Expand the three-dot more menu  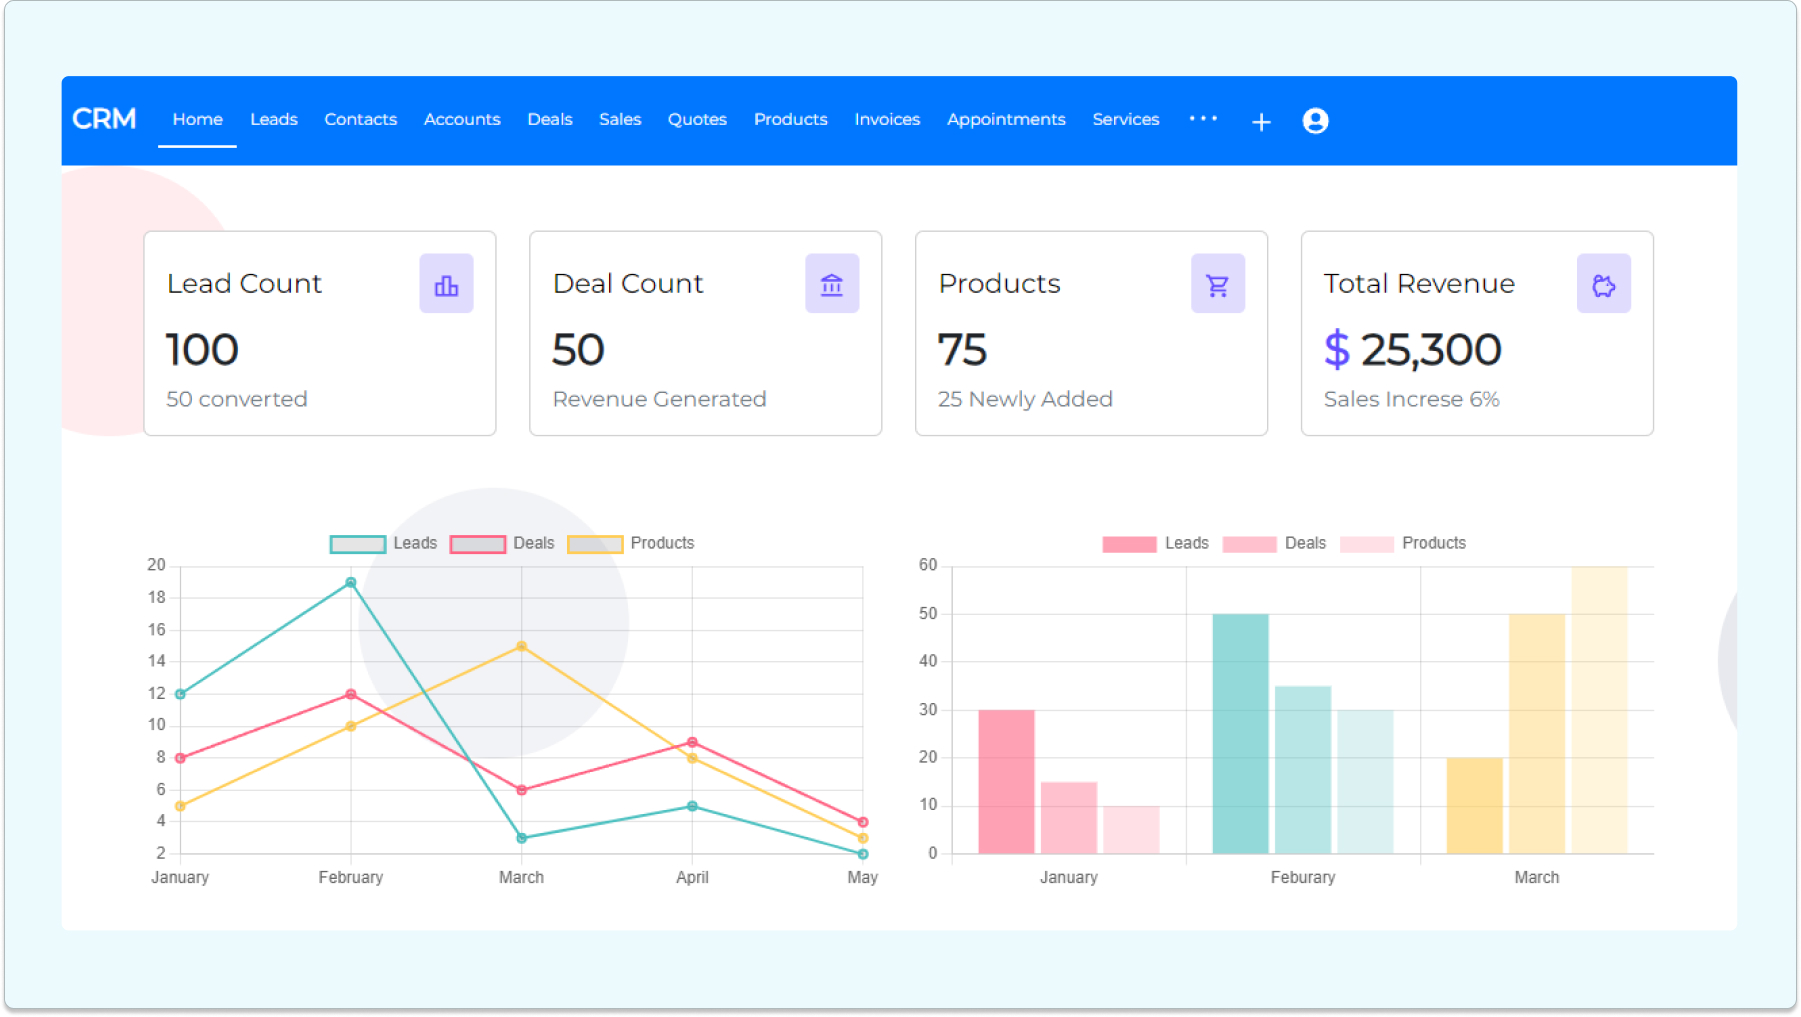tap(1203, 119)
